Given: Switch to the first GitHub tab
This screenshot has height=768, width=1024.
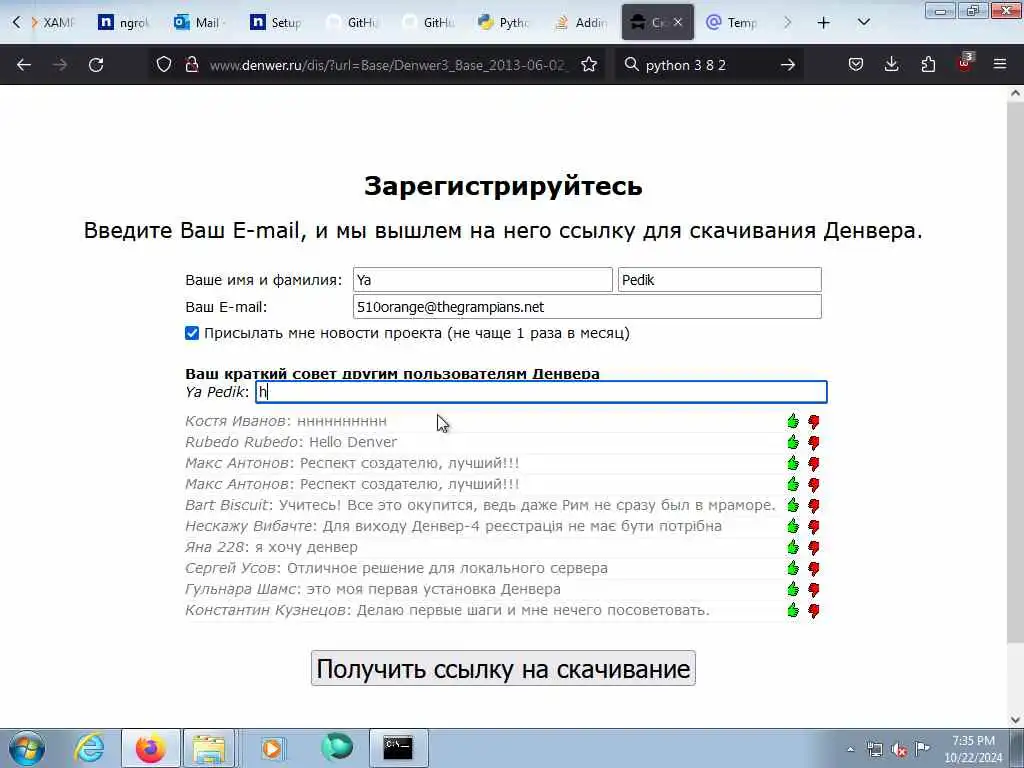Looking at the screenshot, I should (353, 22).
